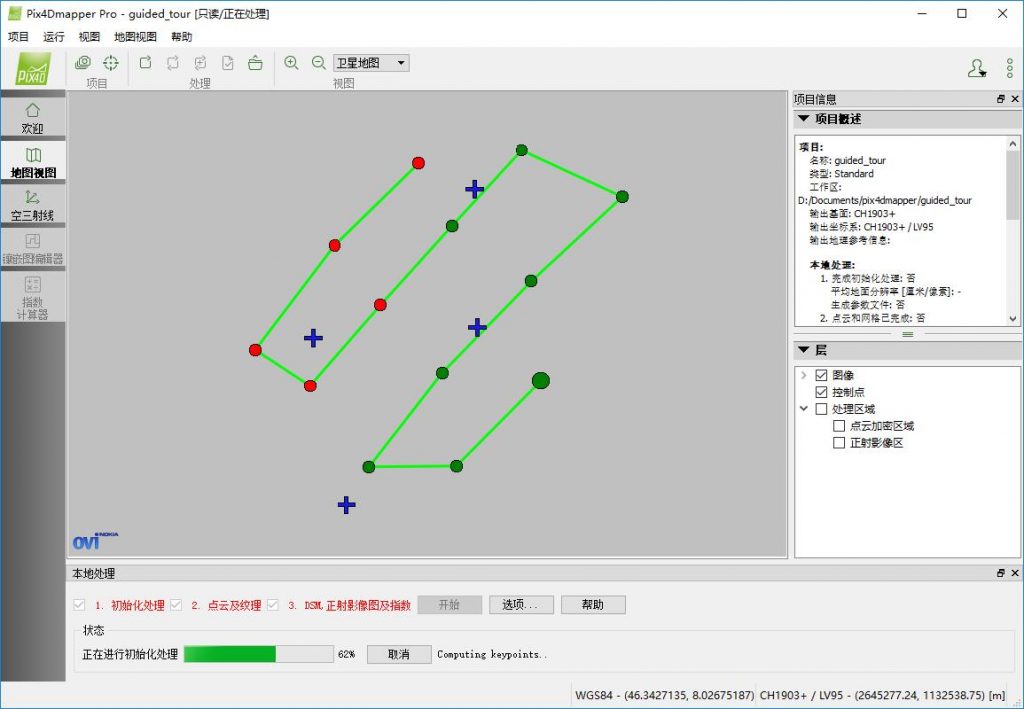Viewport: 1024px width, 709px height.
Task: Click the WGS84 coordinates in status bar
Action: click(664, 695)
